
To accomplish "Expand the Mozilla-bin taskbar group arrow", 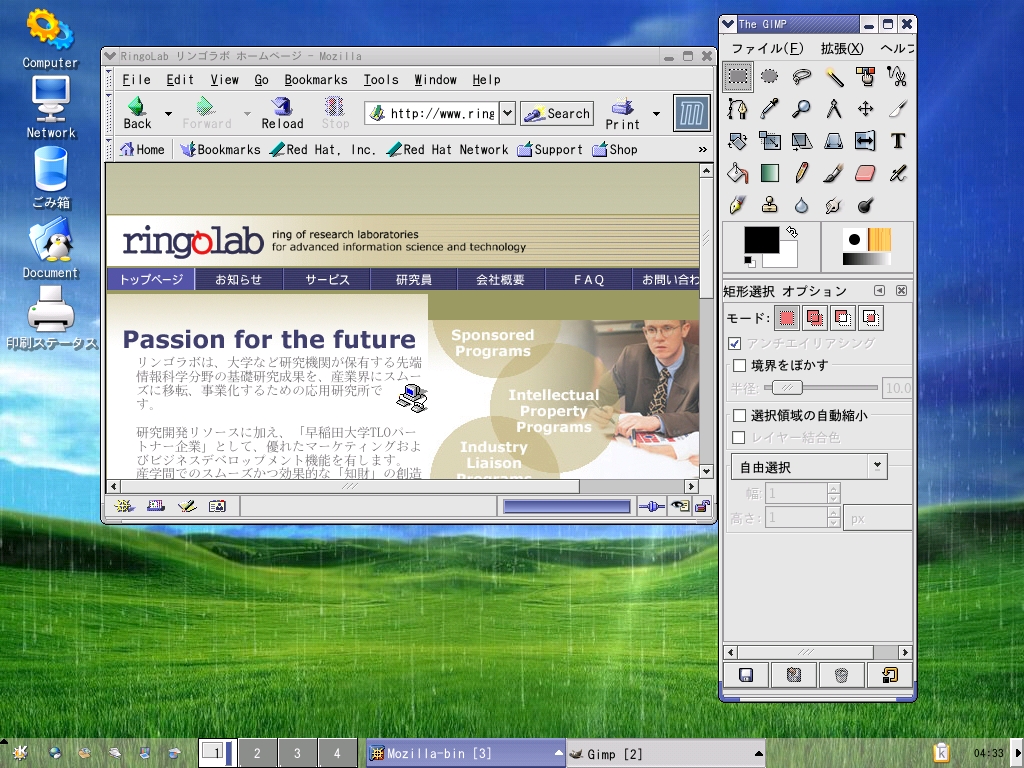I will [558, 753].
